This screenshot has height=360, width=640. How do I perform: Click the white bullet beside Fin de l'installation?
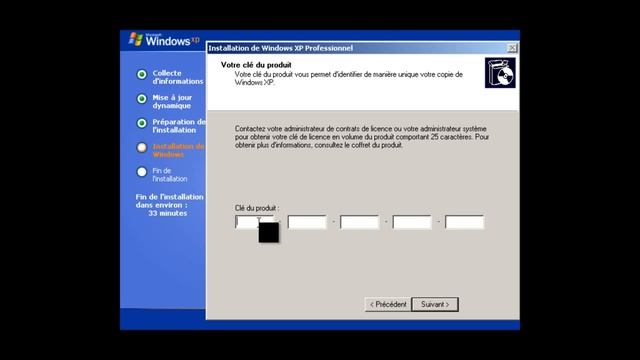142,172
